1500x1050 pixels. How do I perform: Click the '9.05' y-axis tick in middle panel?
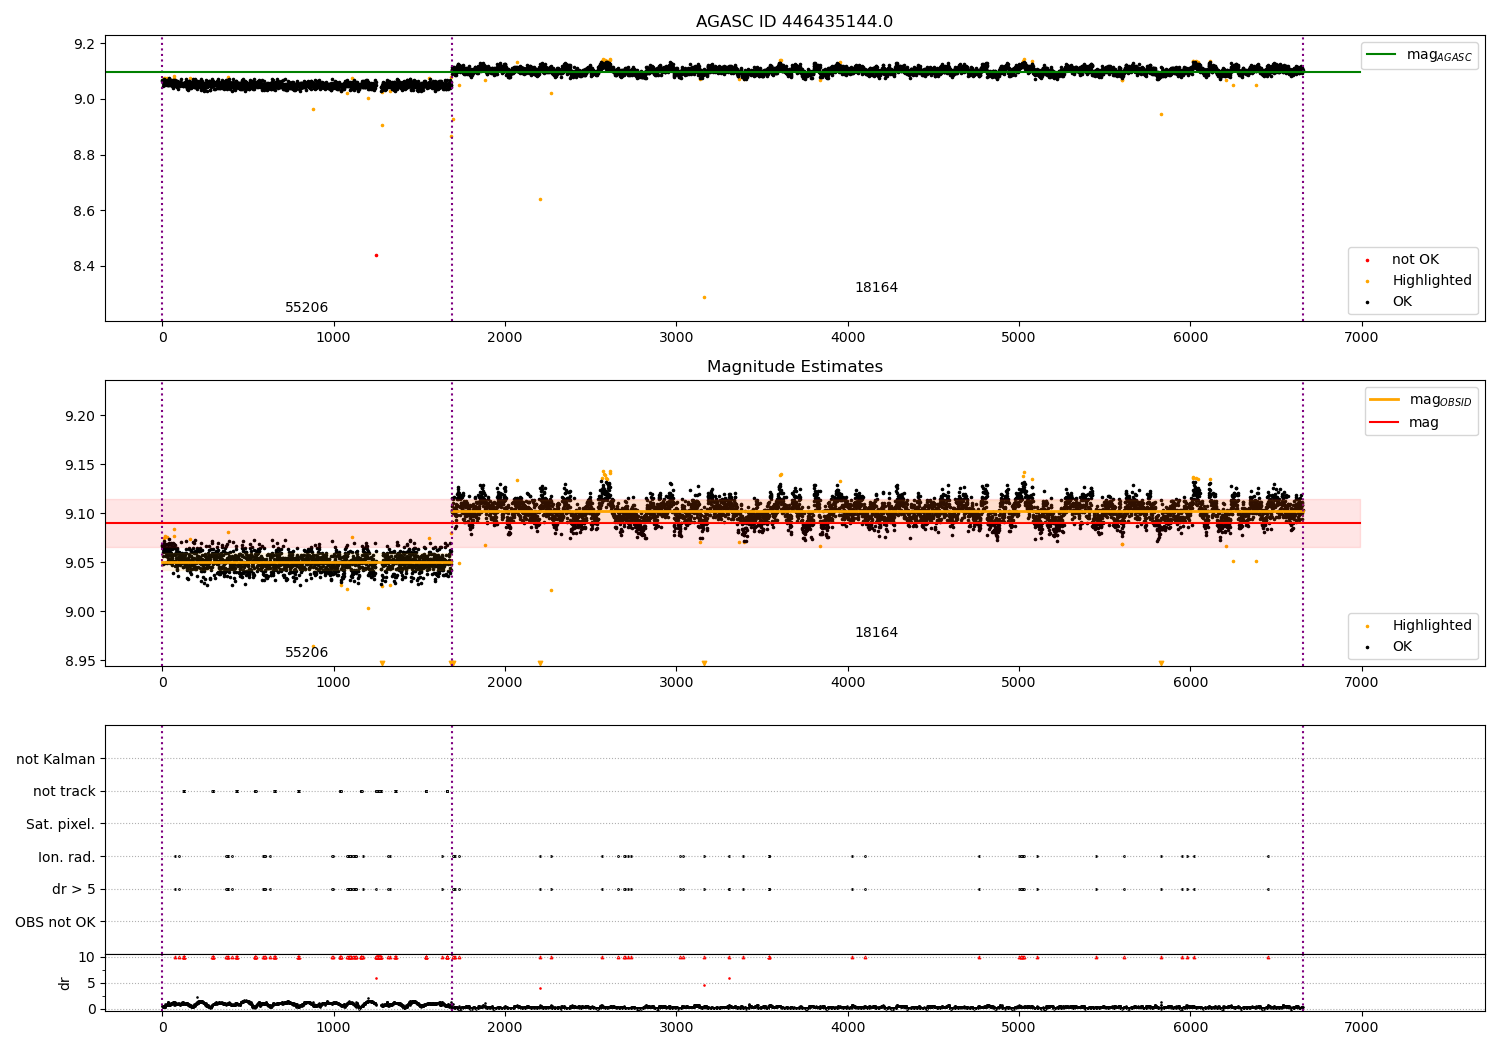[82, 563]
